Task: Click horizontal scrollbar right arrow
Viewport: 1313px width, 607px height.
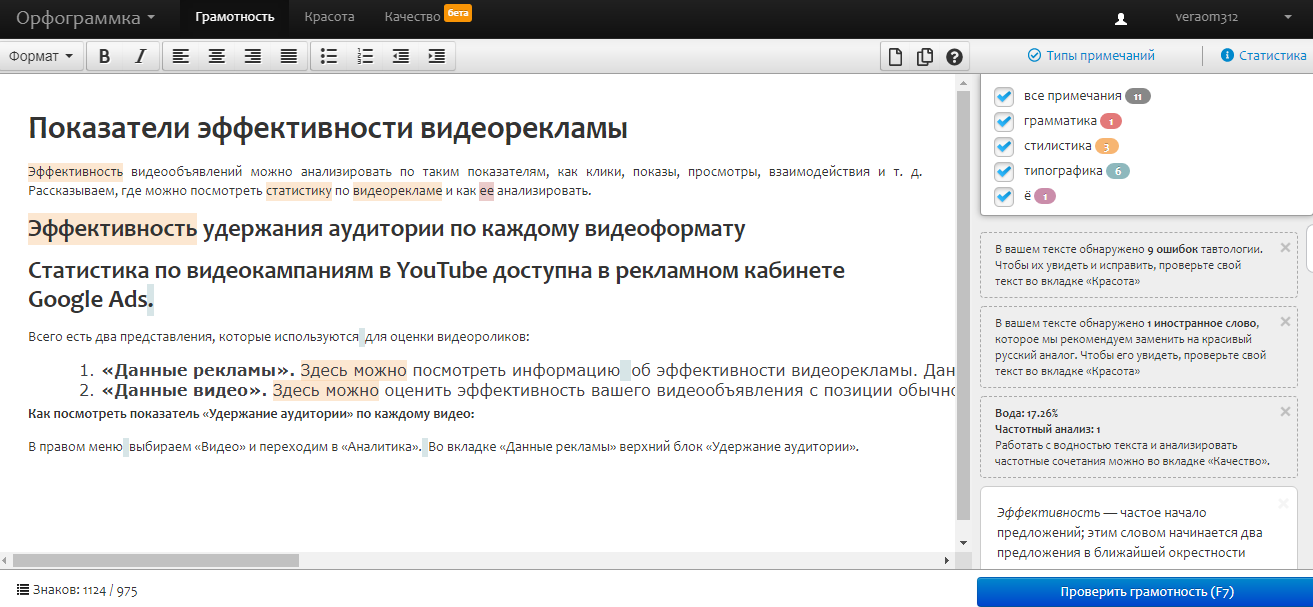Action: click(949, 560)
